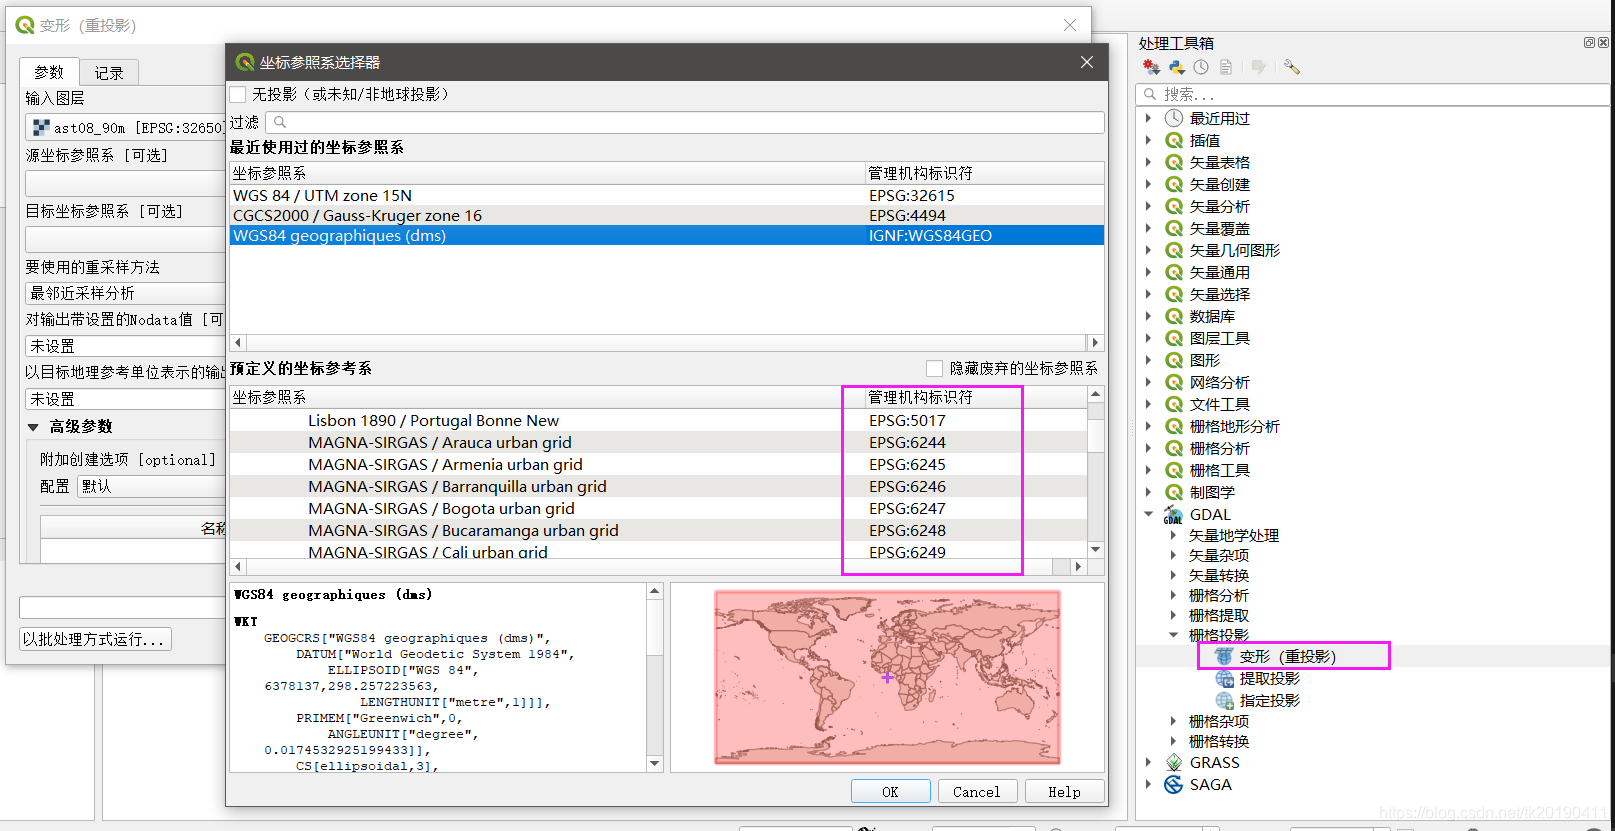This screenshot has width=1615, height=831.
Task: Click the 插值 group QGIS icon
Action: pyautogui.click(x=1174, y=140)
